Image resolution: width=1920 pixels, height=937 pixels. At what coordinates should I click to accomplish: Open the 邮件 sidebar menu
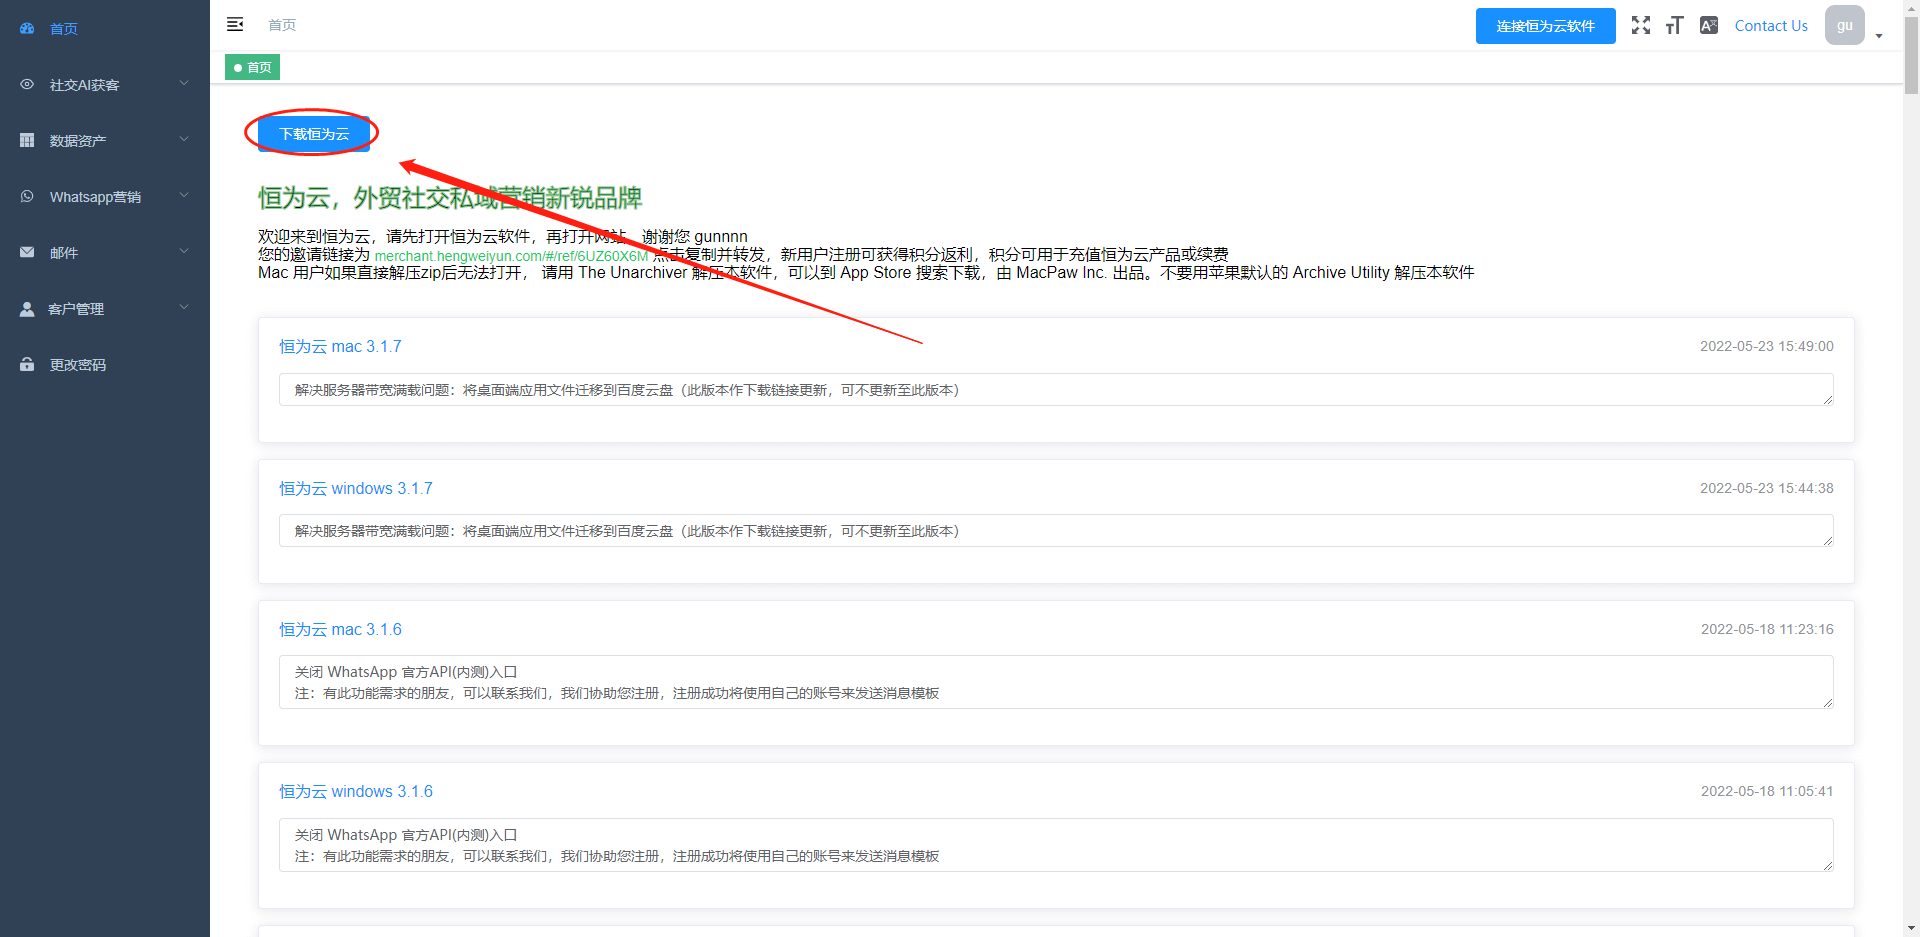coord(105,252)
